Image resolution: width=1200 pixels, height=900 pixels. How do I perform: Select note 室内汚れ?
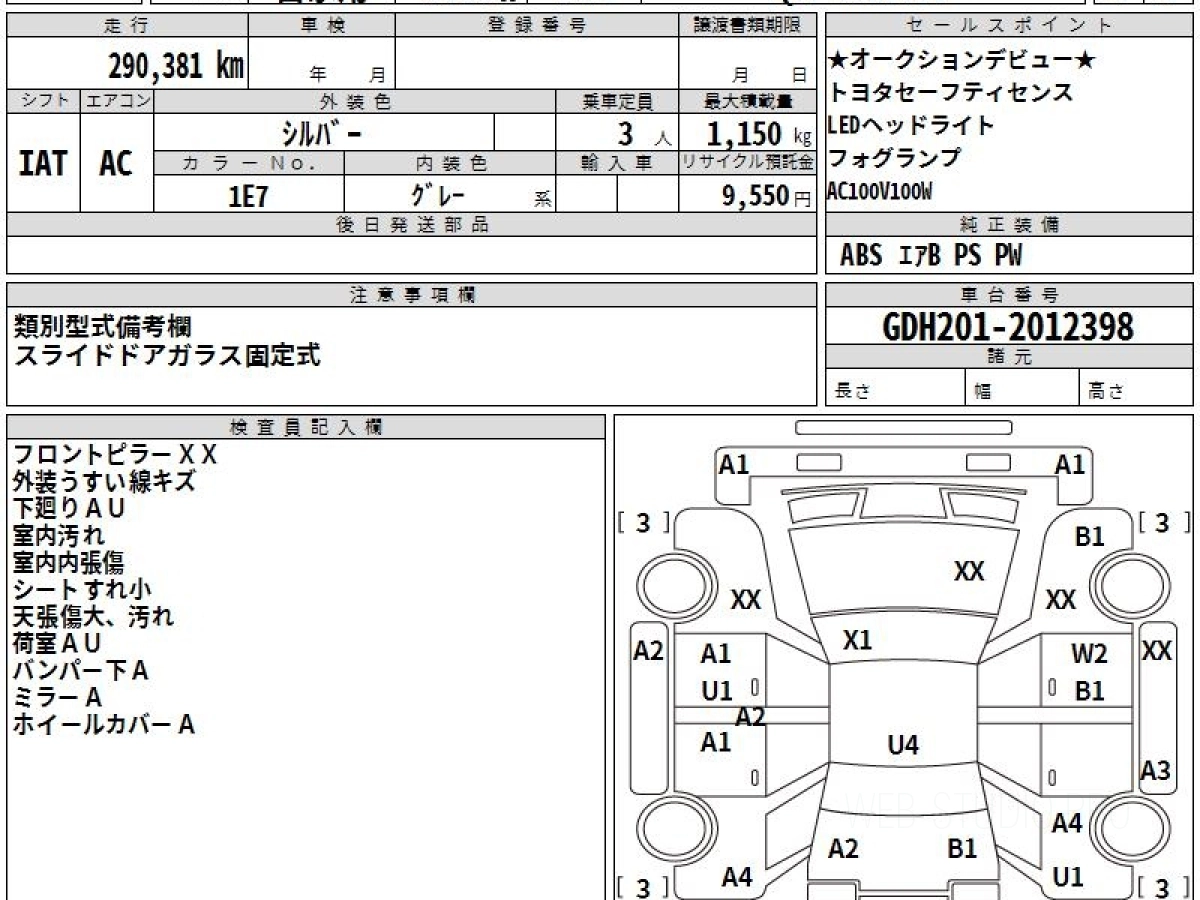point(59,536)
